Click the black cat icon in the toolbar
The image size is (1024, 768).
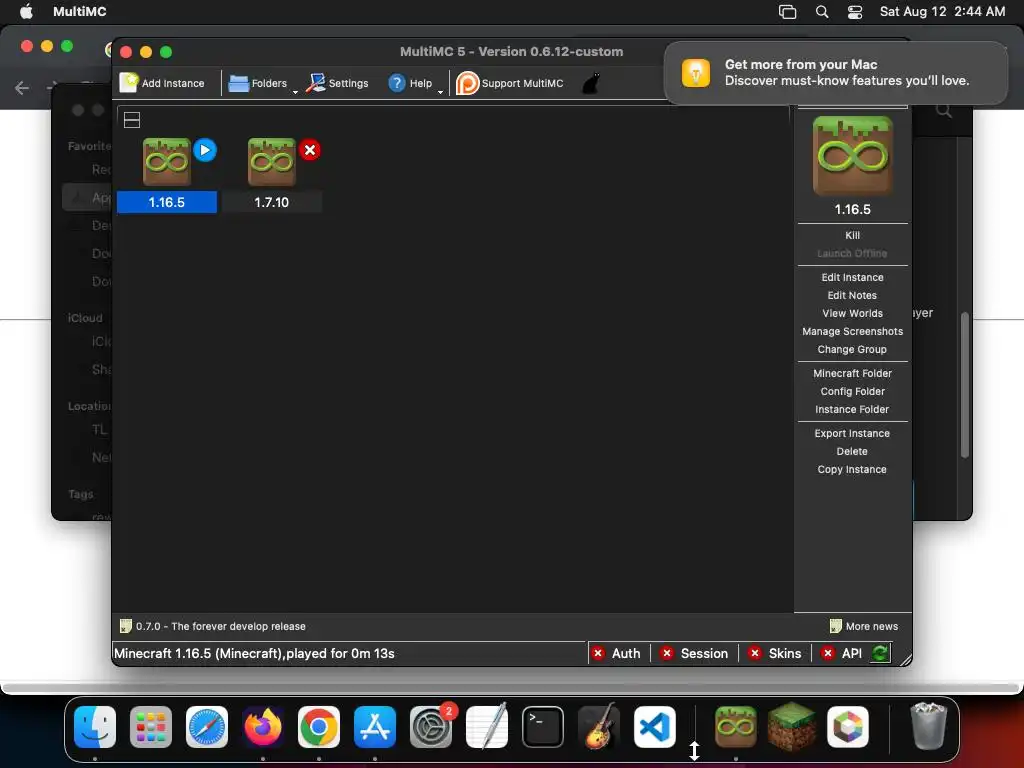coord(591,83)
